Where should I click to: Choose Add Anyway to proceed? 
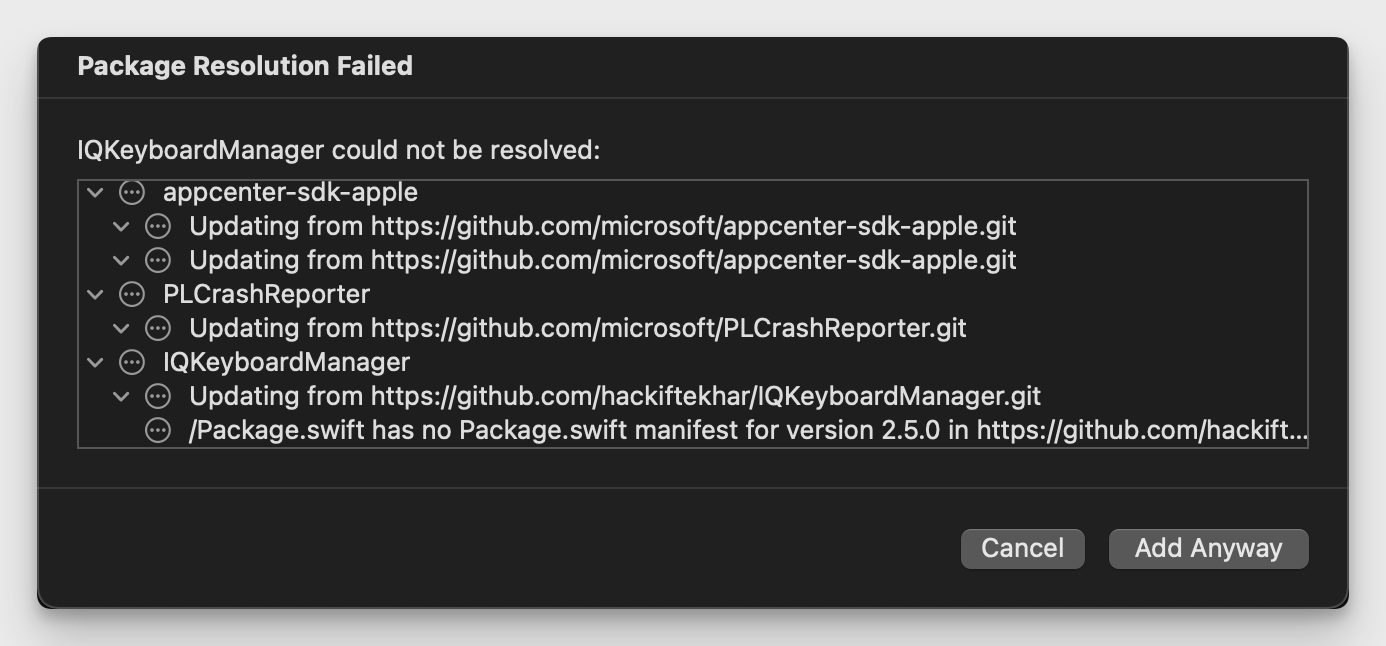click(x=1208, y=548)
